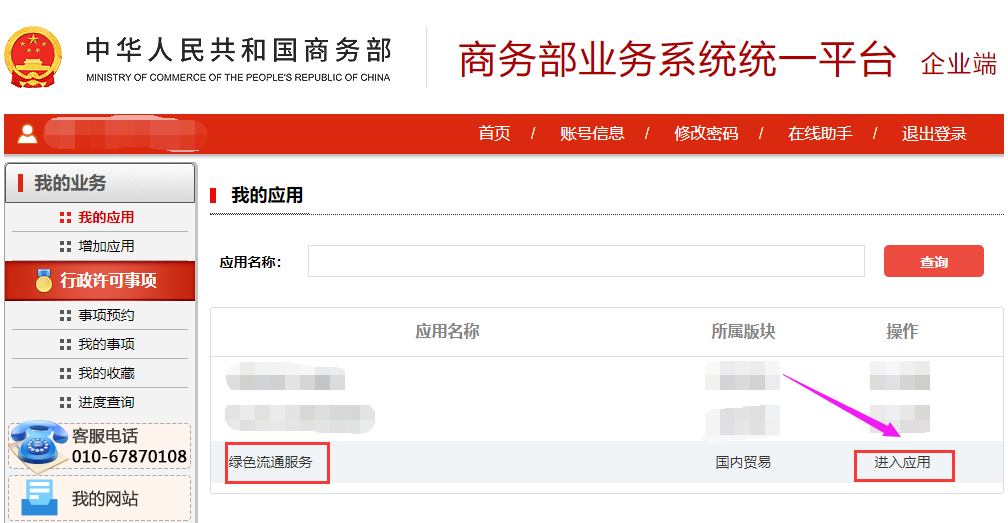Click the 操作 column header
The height and width of the screenshot is (523, 1008).
pyautogui.click(x=902, y=332)
